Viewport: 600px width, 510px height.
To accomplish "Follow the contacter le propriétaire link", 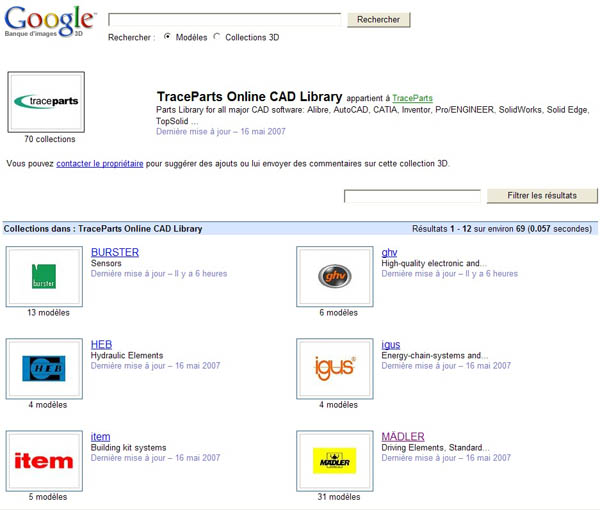I will [100, 162].
